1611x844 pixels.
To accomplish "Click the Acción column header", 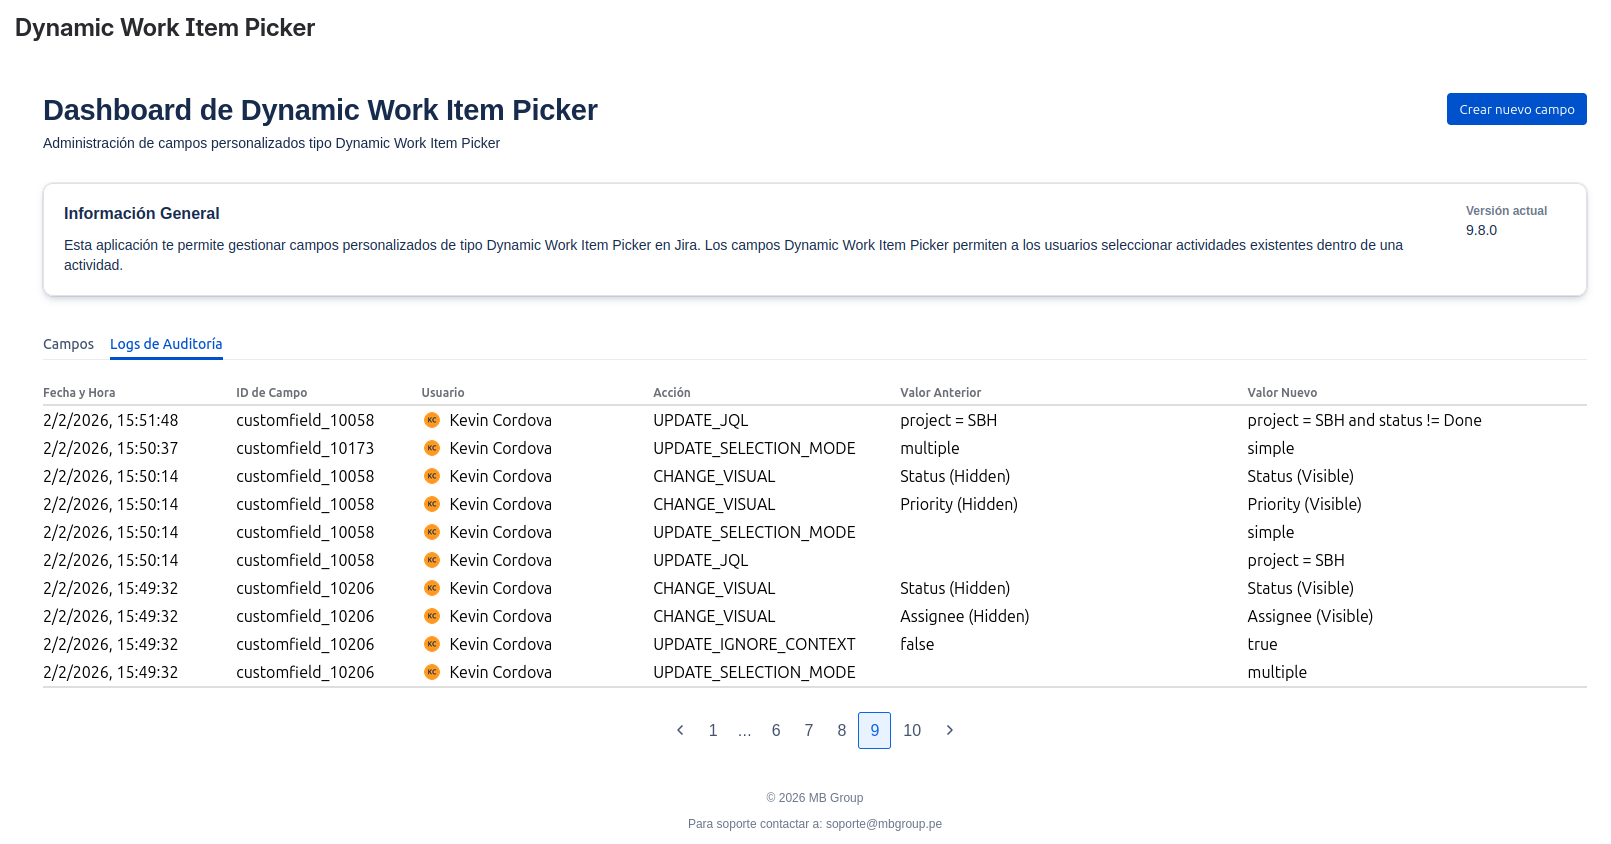I will (672, 393).
